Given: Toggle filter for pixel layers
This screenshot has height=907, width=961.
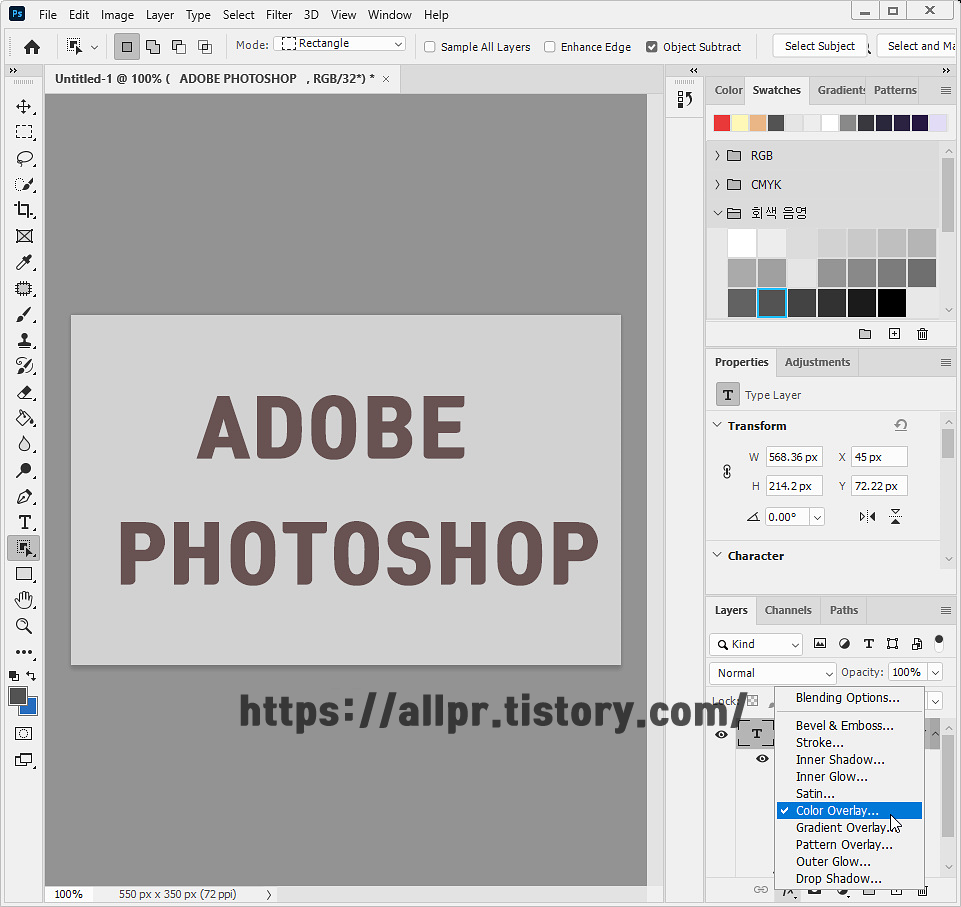Looking at the screenshot, I should tap(819, 643).
